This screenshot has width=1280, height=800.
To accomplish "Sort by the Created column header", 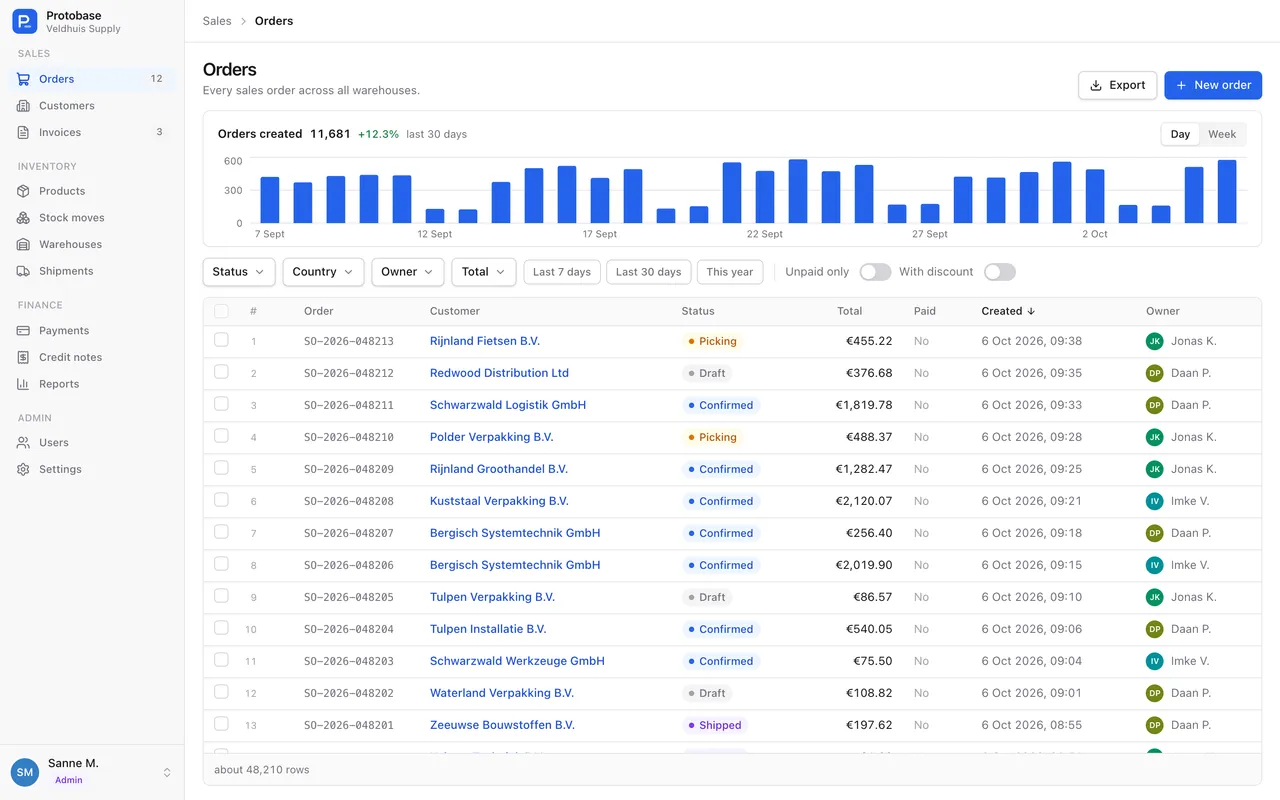I will point(1008,311).
